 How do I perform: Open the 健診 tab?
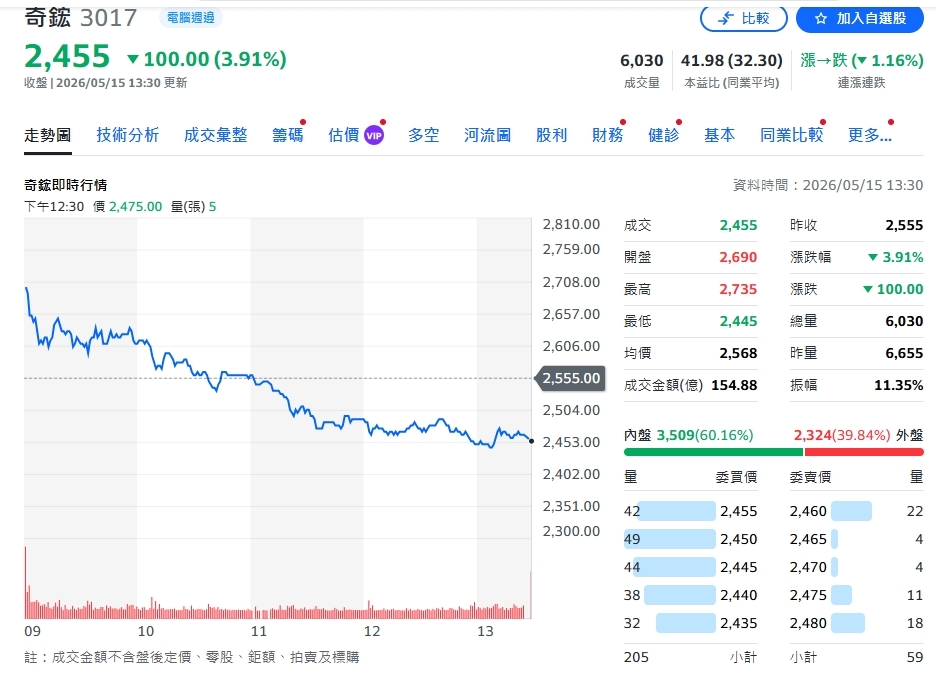(664, 135)
